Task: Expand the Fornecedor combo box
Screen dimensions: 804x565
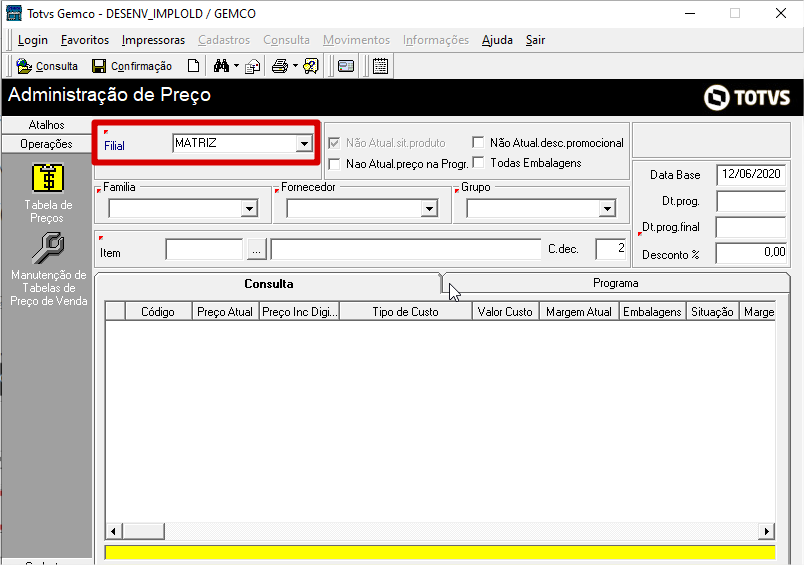Action: tap(429, 209)
